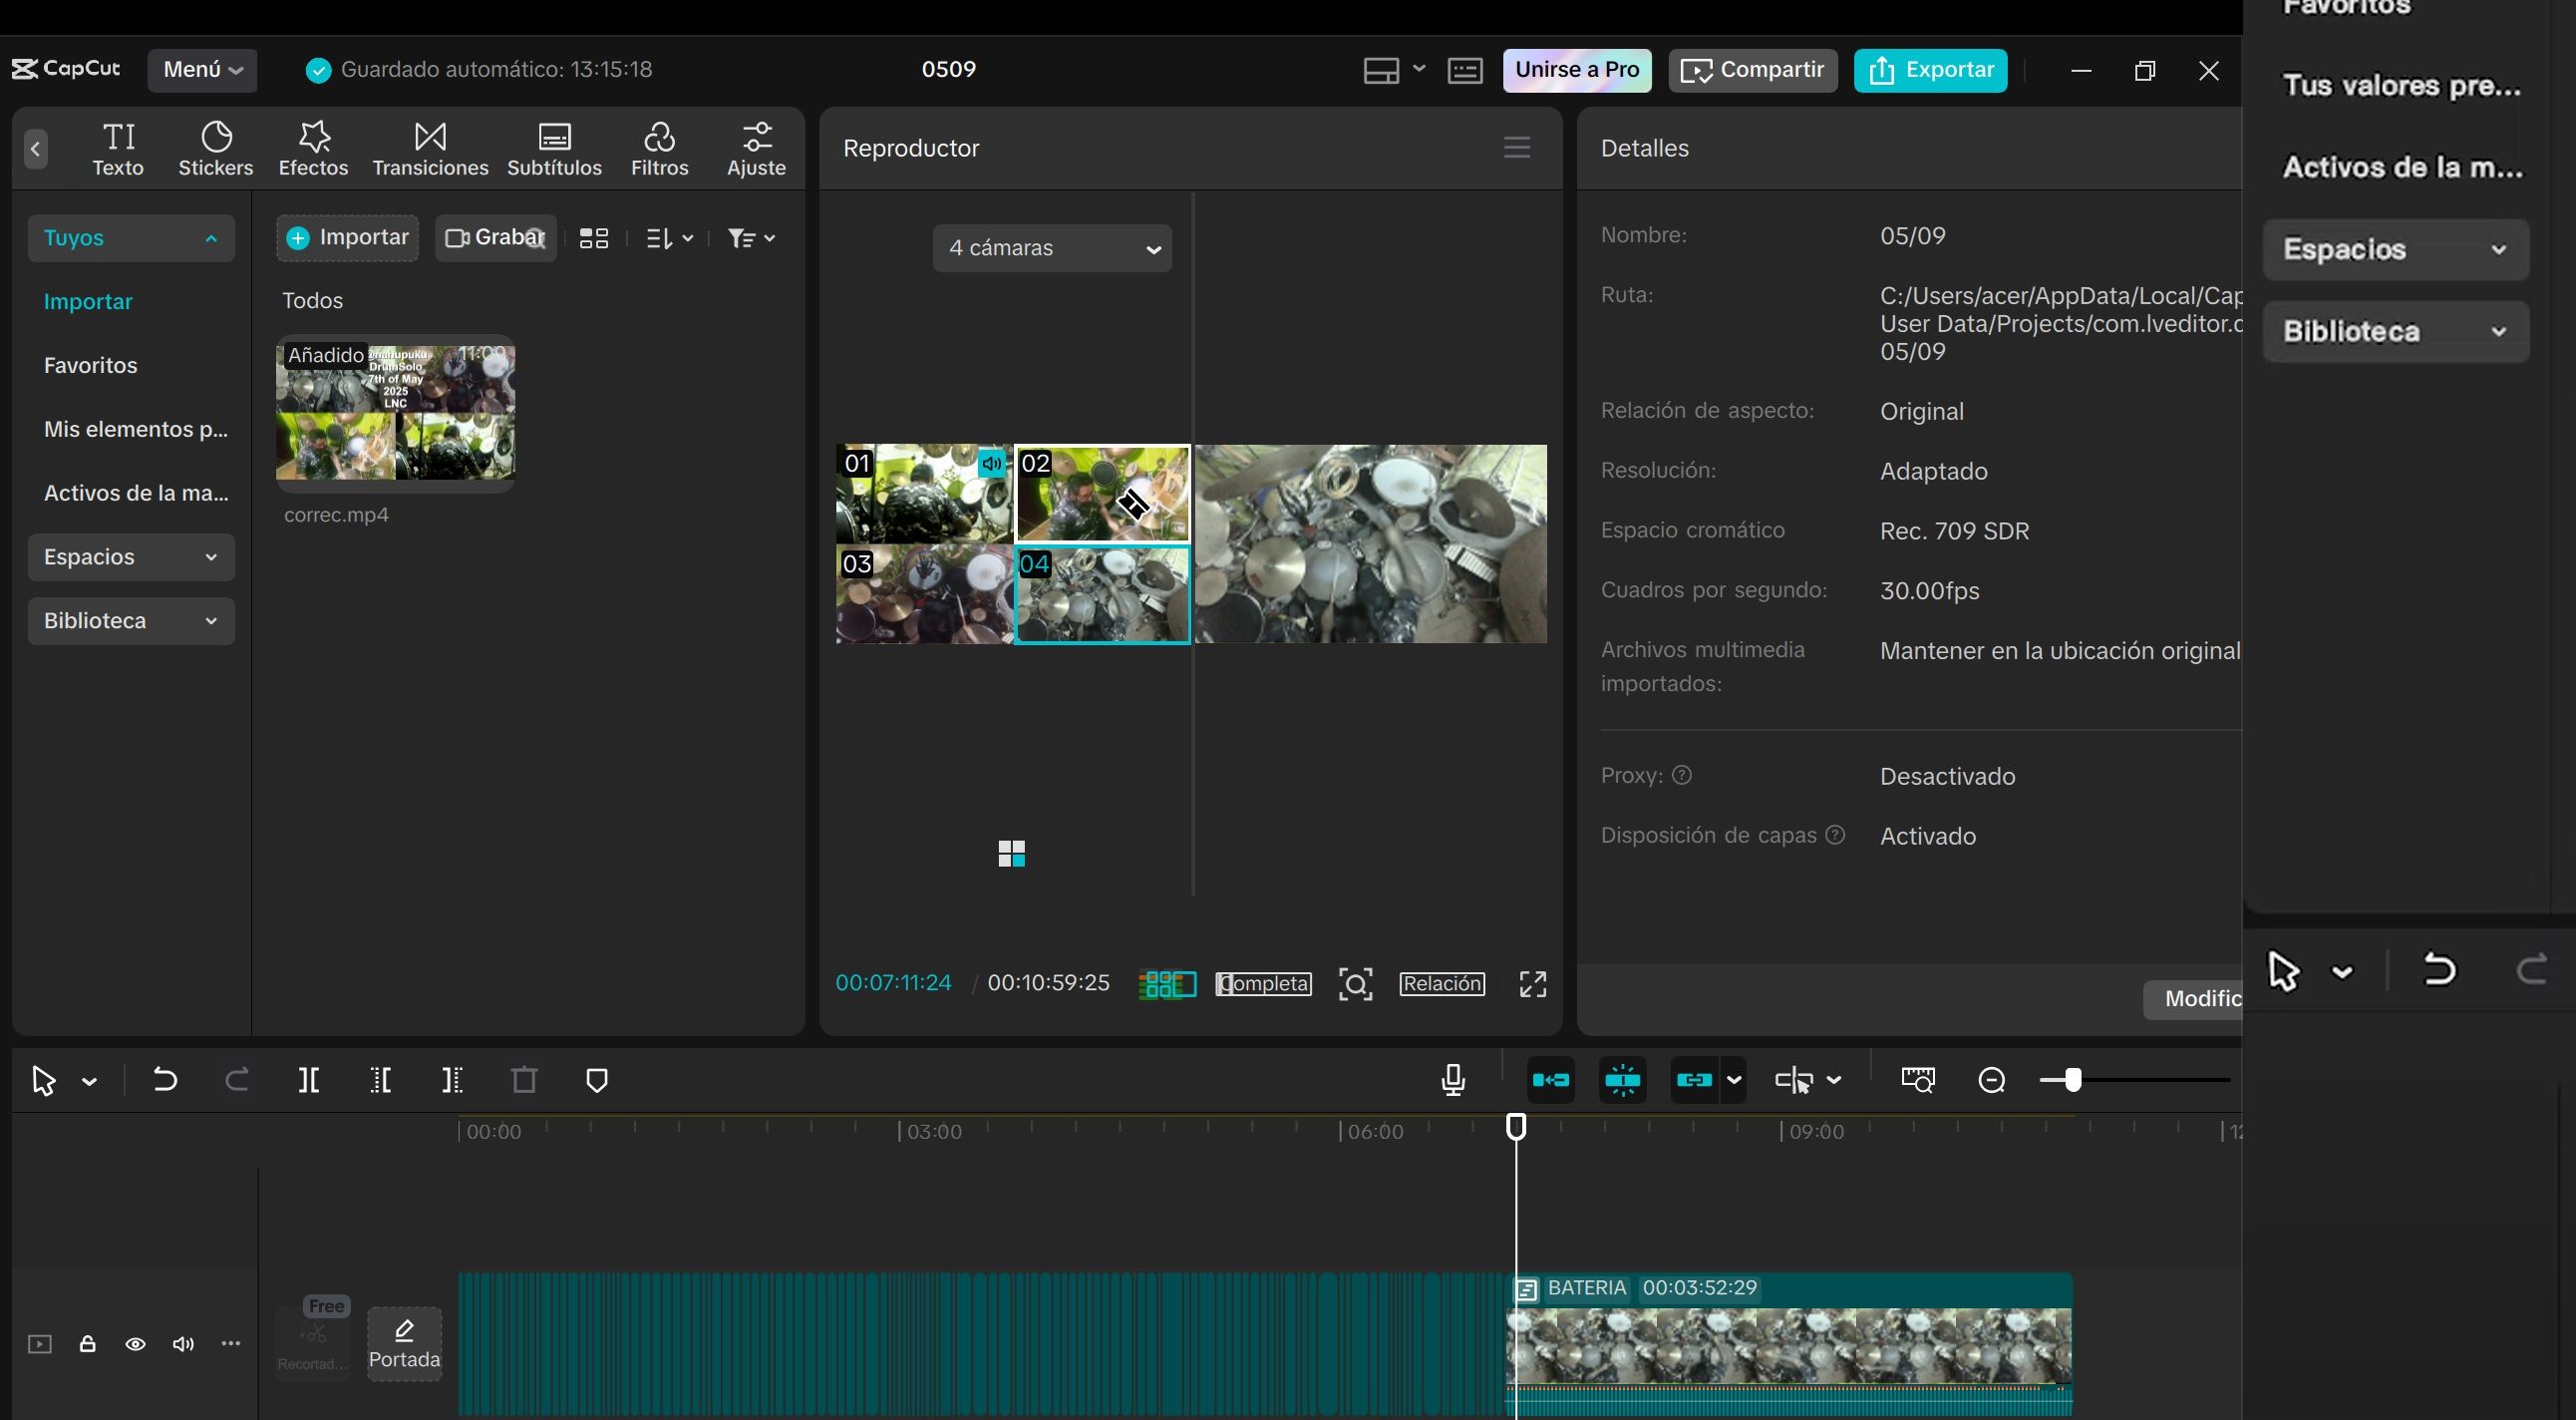Select camera 03 thumbnail in multicam view
The image size is (2576, 1420).
coord(924,594)
